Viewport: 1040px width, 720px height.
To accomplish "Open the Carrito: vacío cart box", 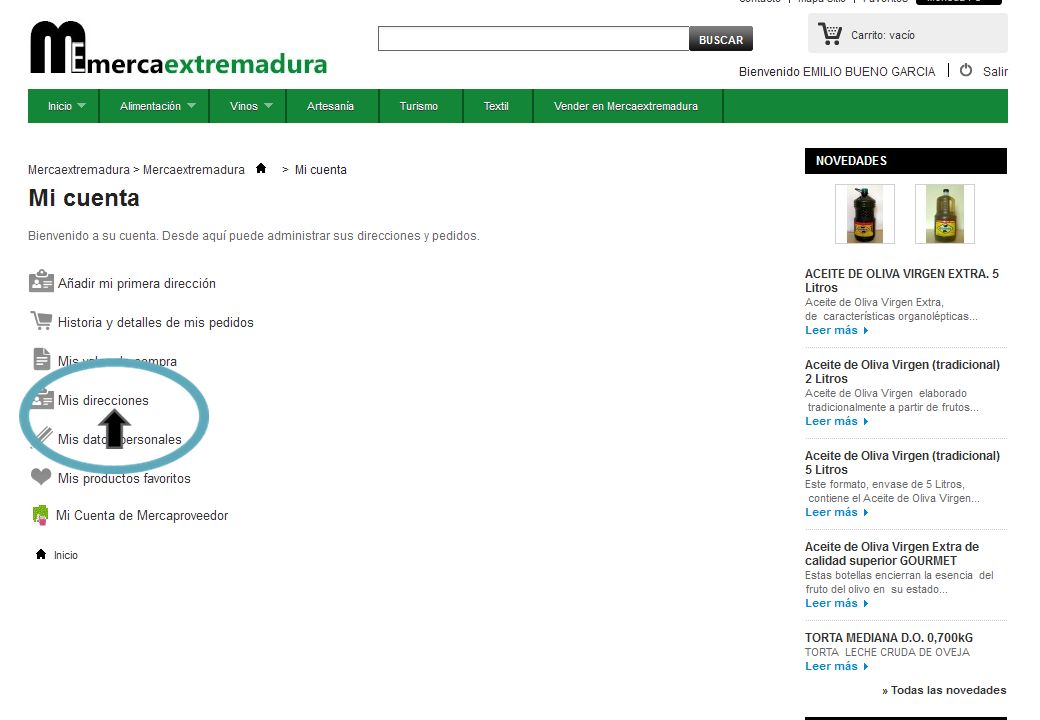I will coord(907,33).
